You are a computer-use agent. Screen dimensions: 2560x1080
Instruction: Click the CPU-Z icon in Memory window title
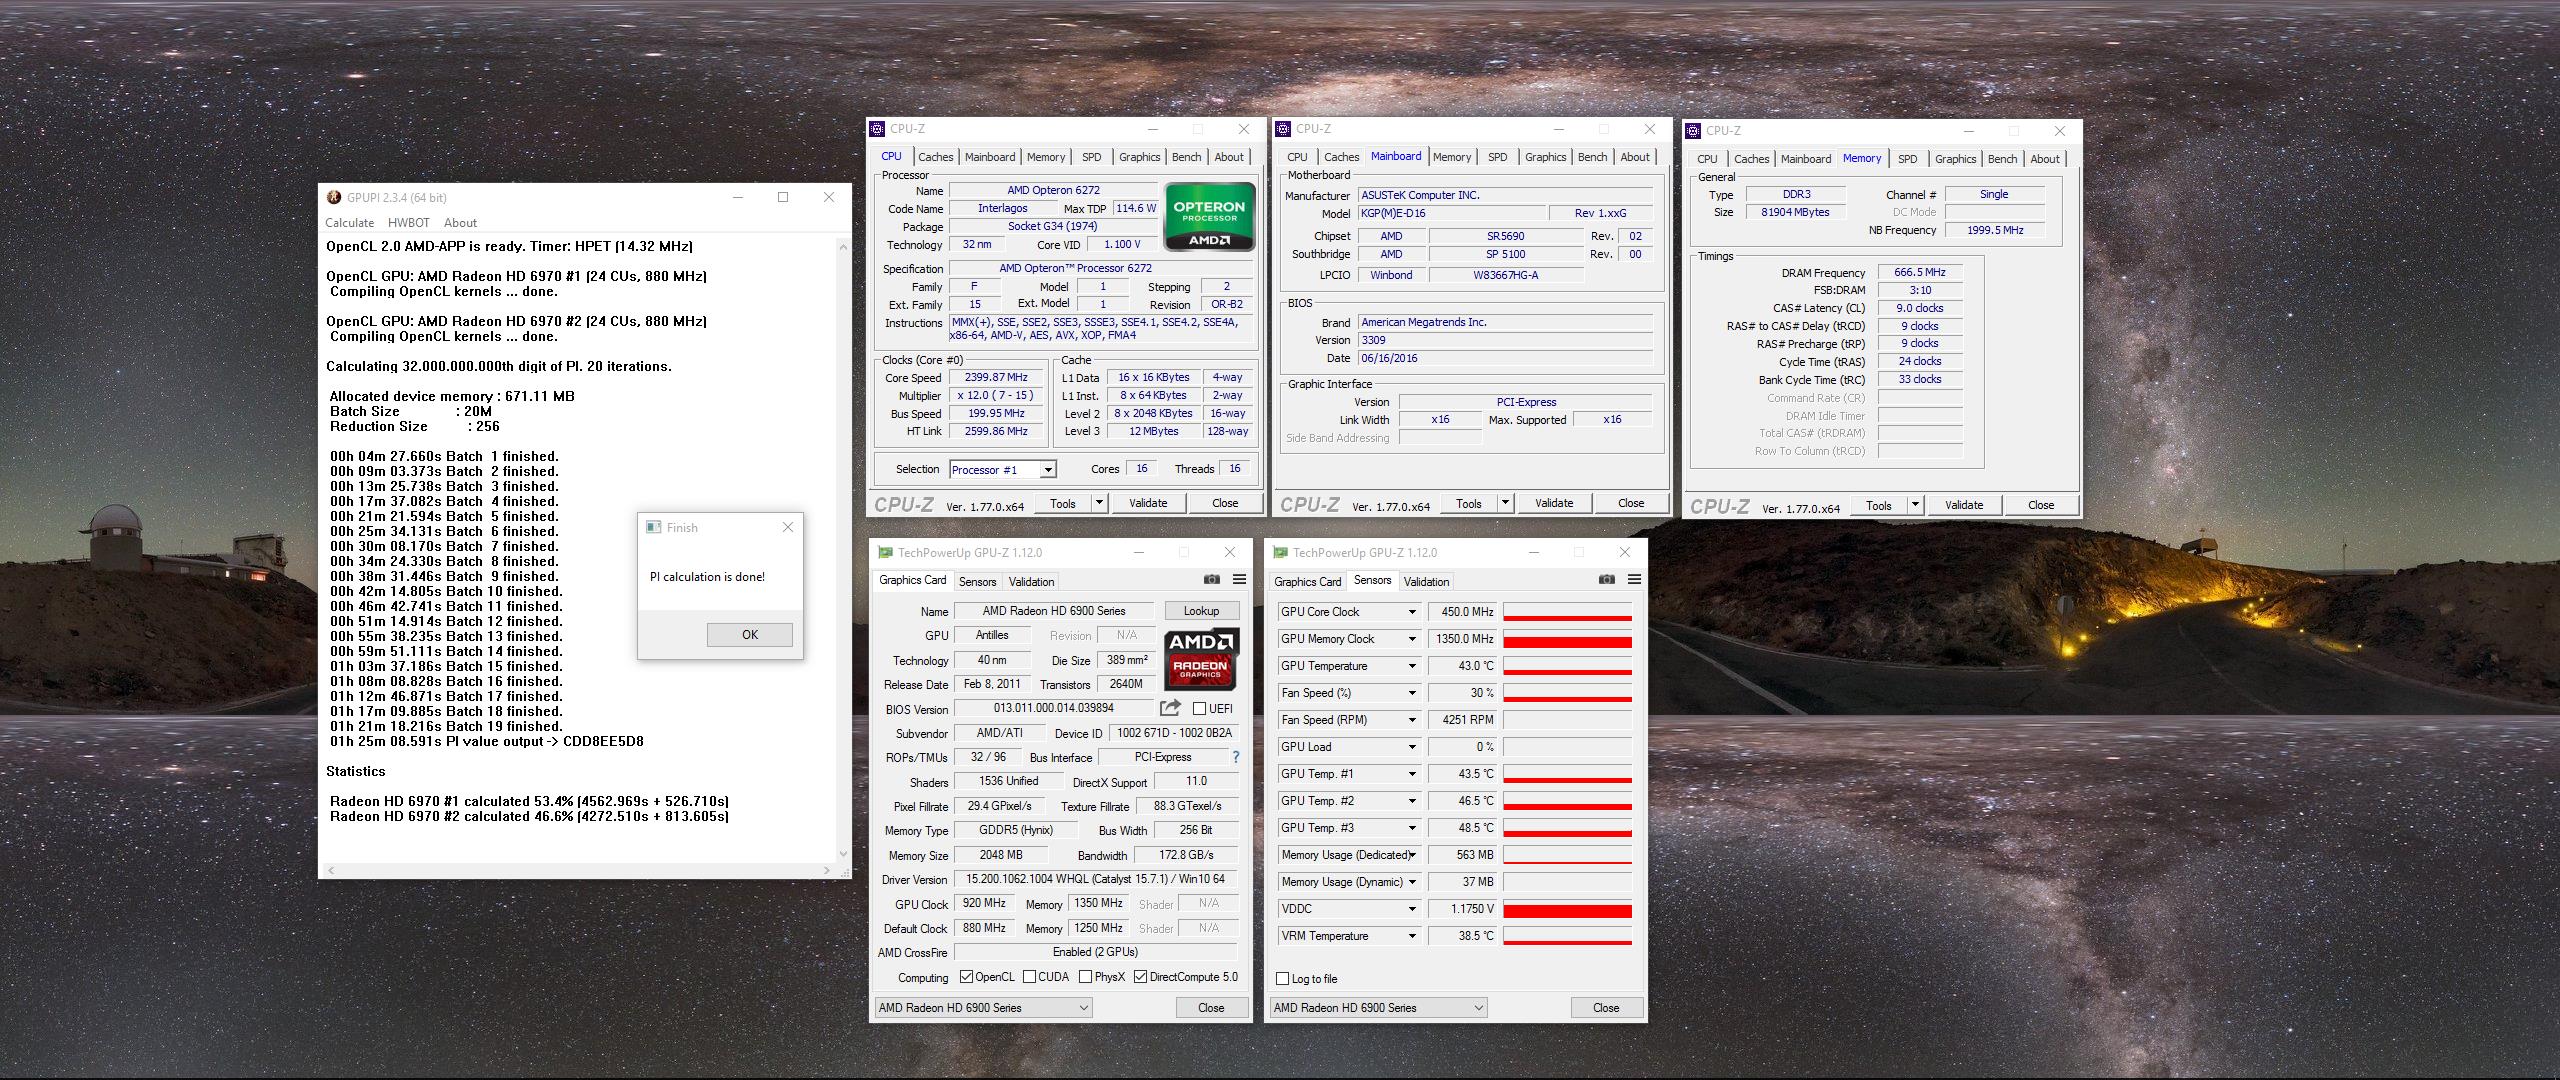coord(1693,131)
